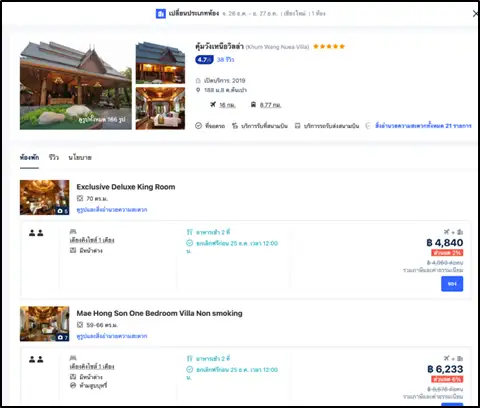View all 21 amenities link
Screen dimensions: 480x408
[x=423, y=126]
